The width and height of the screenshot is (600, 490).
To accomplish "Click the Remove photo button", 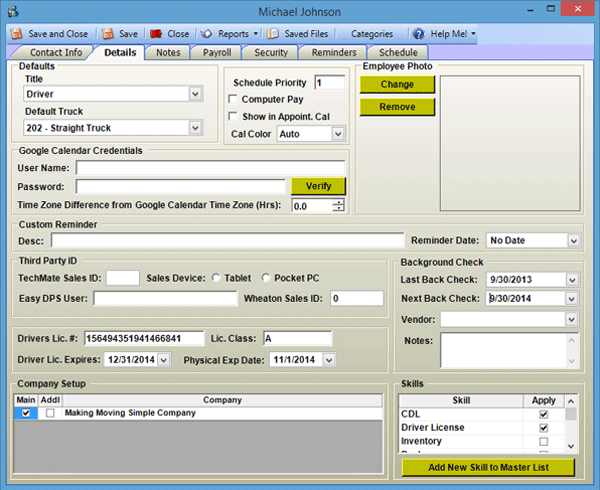I will [x=397, y=107].
